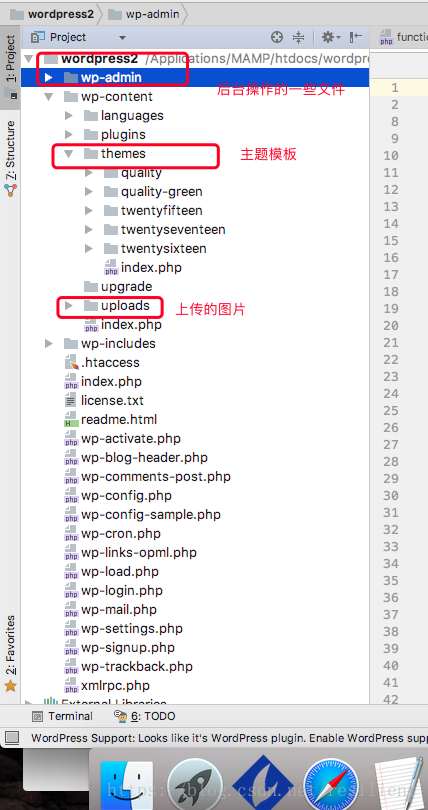The width and height of the screenshot is (428, 810).
Task: Select wp-trackback.php file
Action: point(129,667)
